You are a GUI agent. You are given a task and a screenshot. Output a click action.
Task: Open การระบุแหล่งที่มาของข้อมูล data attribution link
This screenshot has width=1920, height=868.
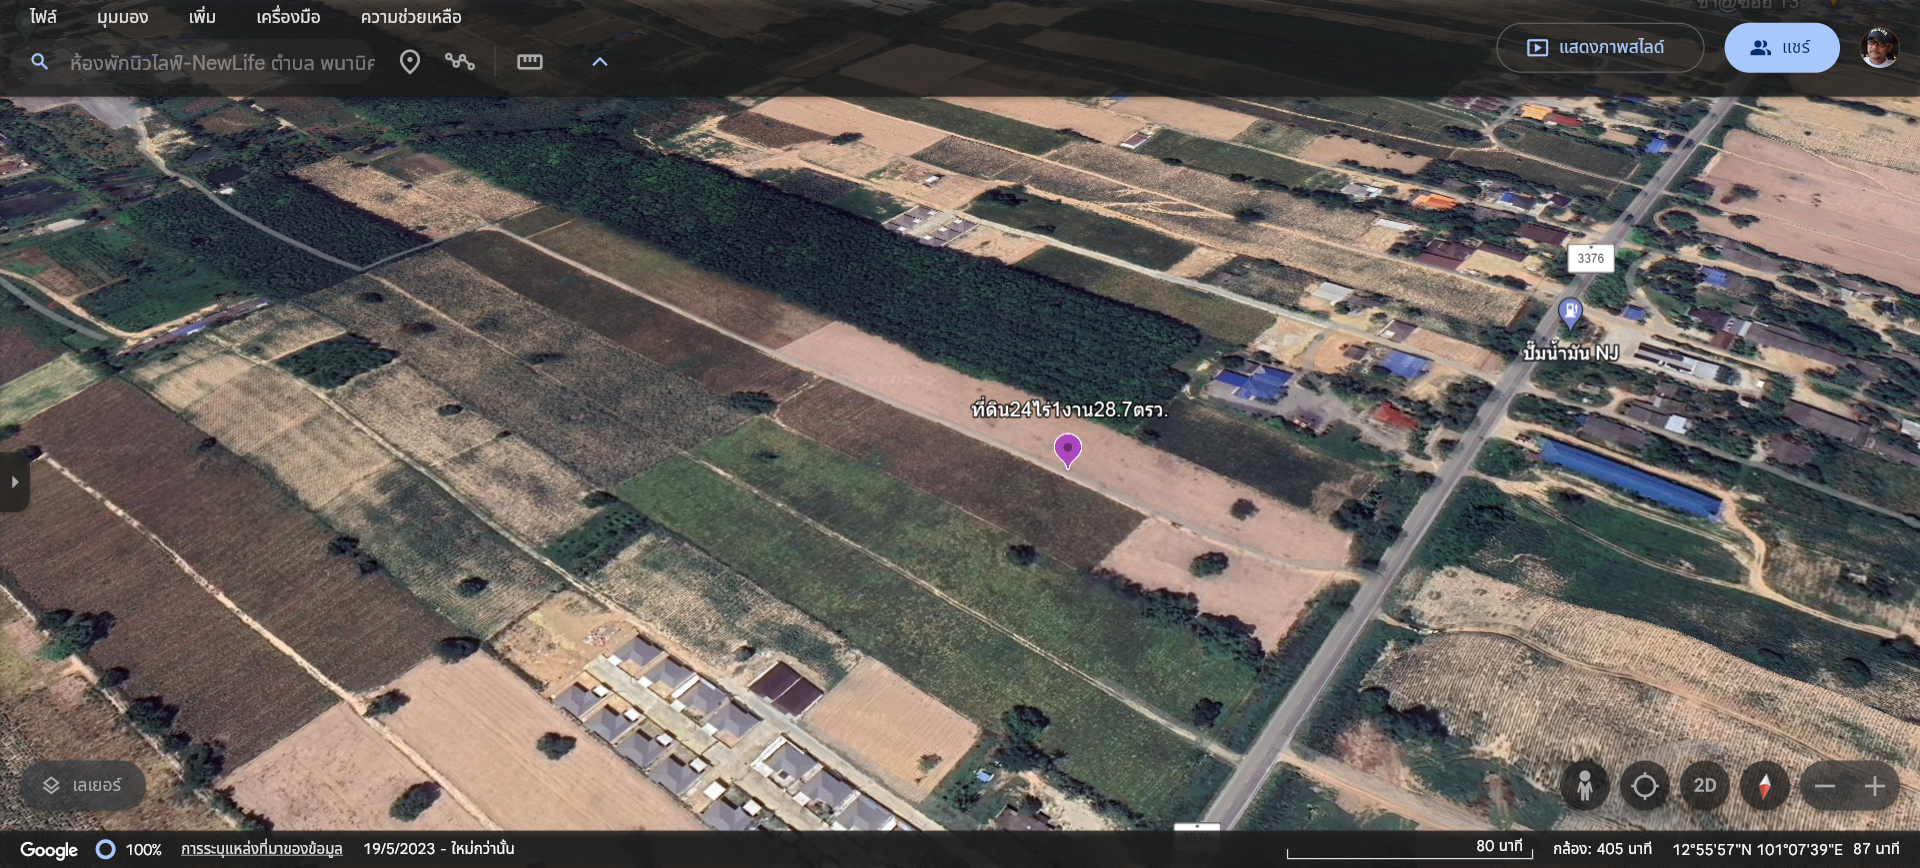click(x=262, y=849)
